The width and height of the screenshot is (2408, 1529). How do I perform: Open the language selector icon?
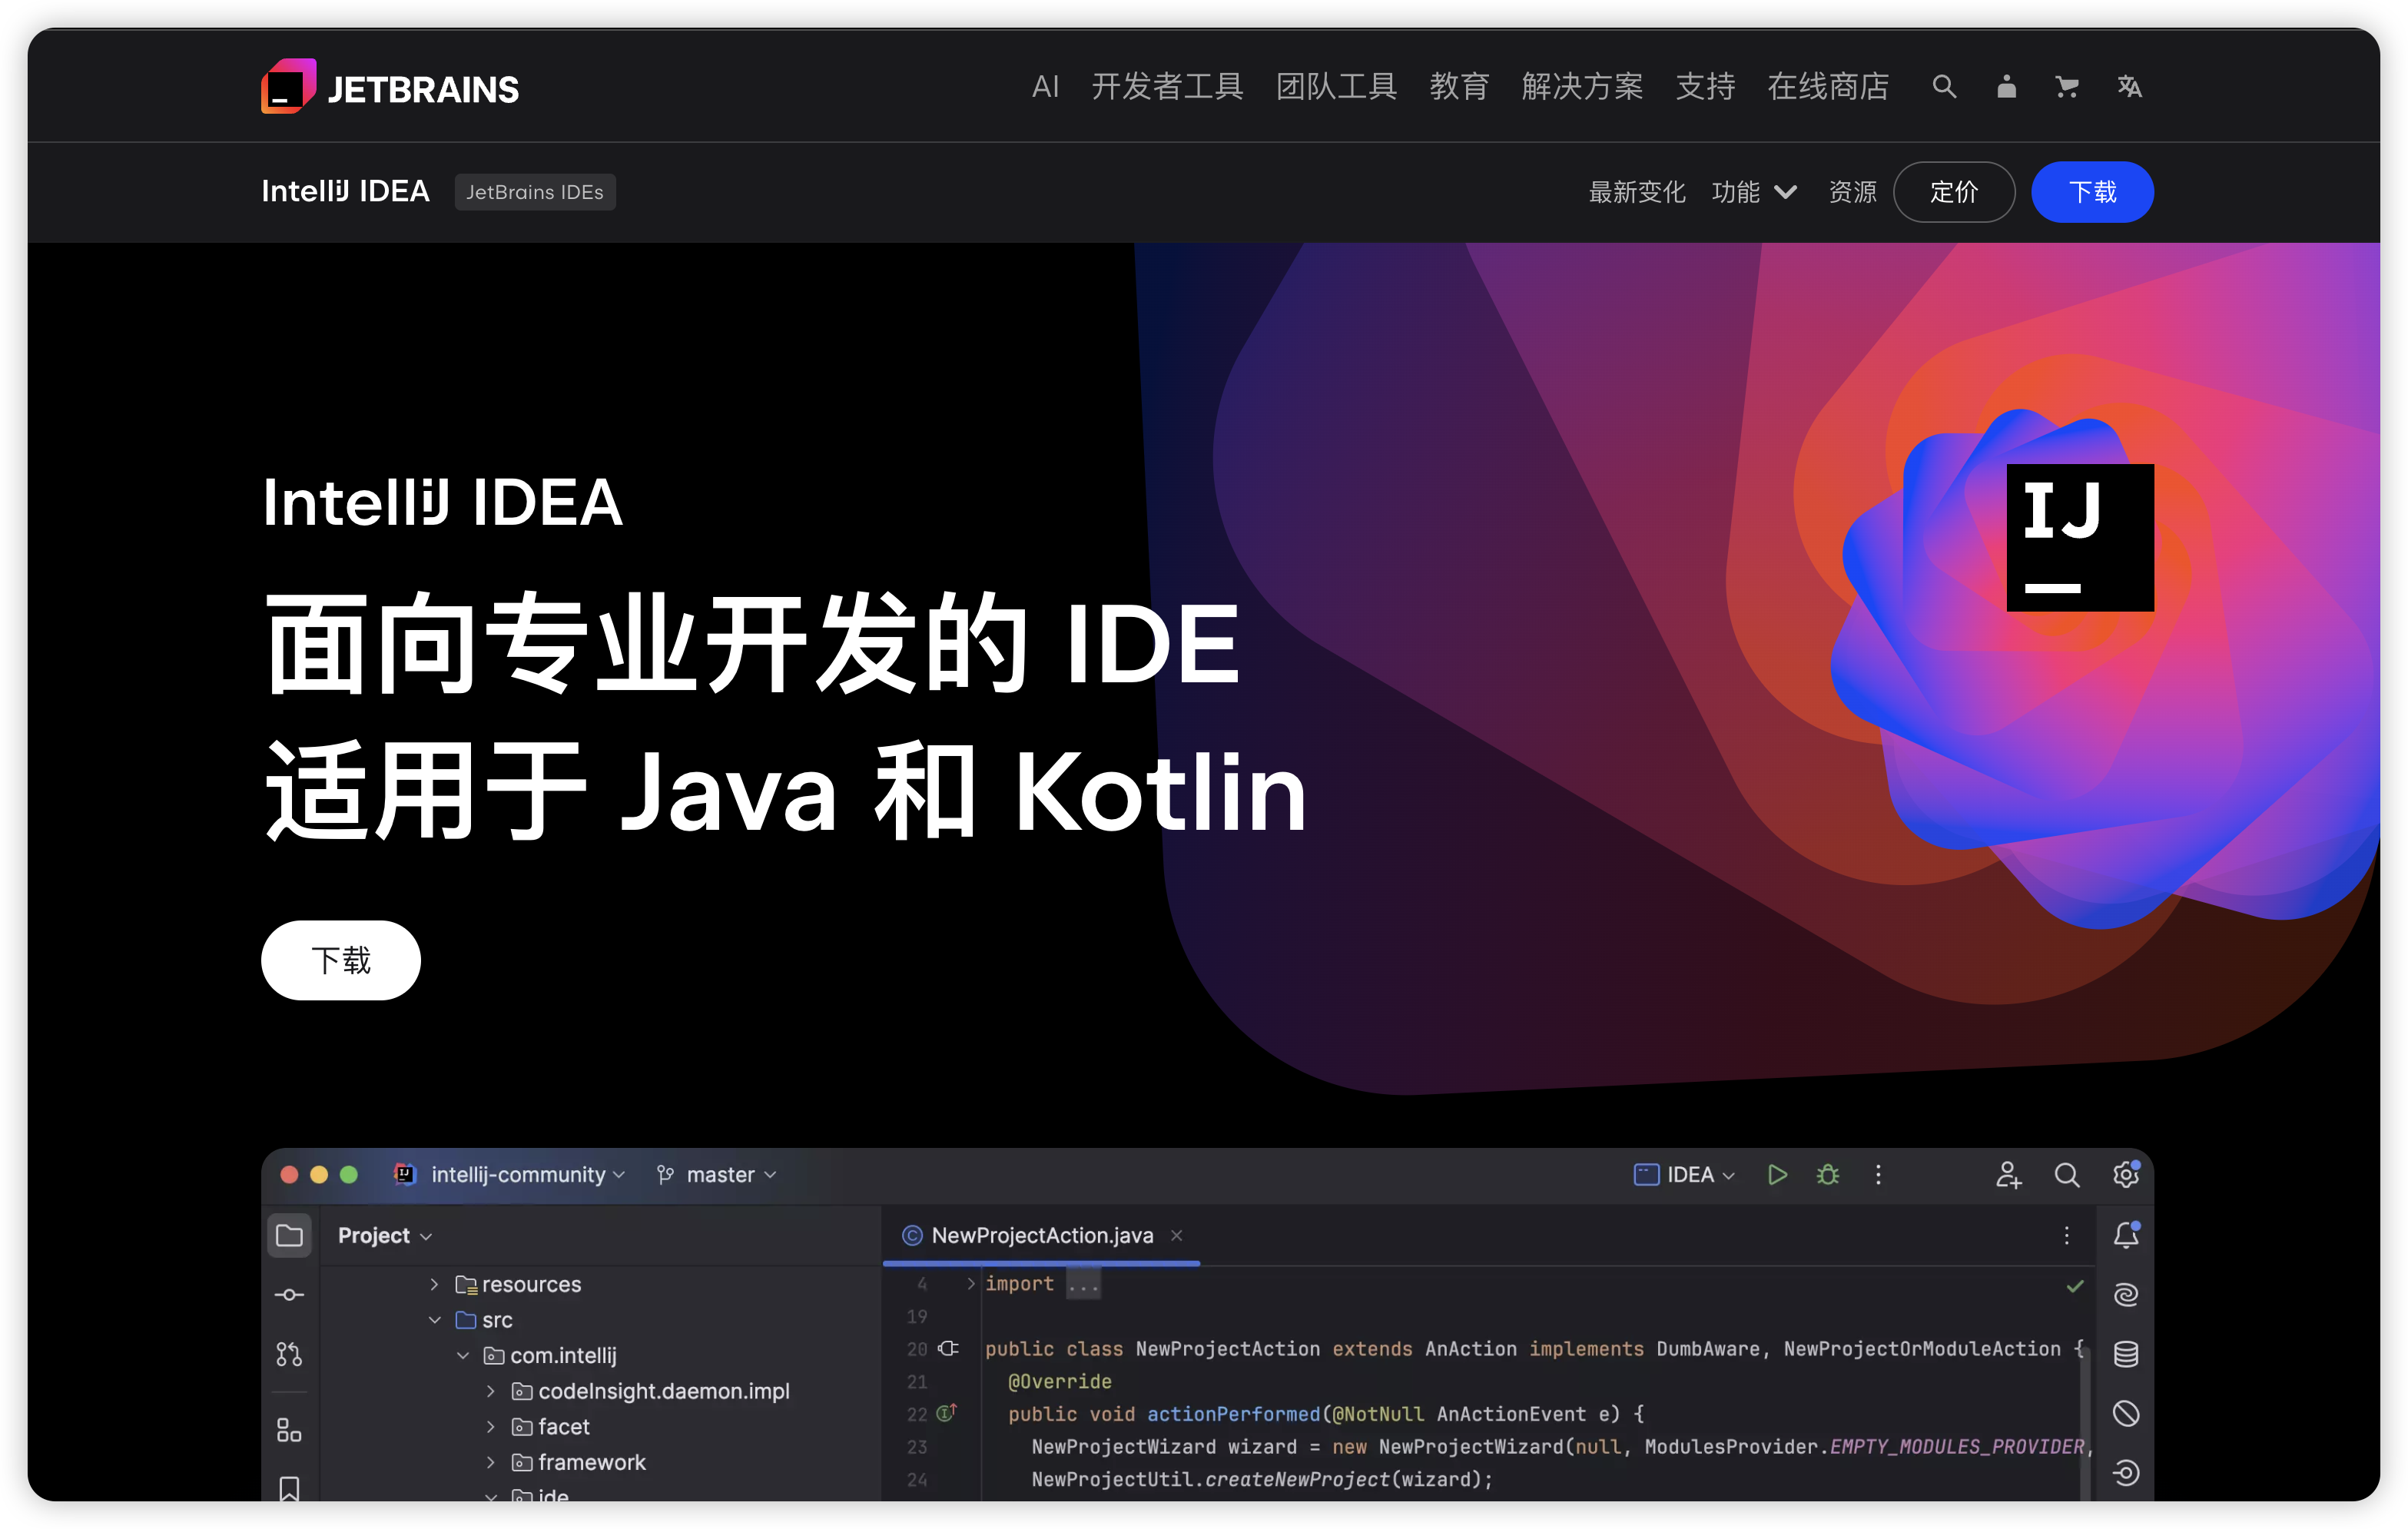pos(2130,87)
